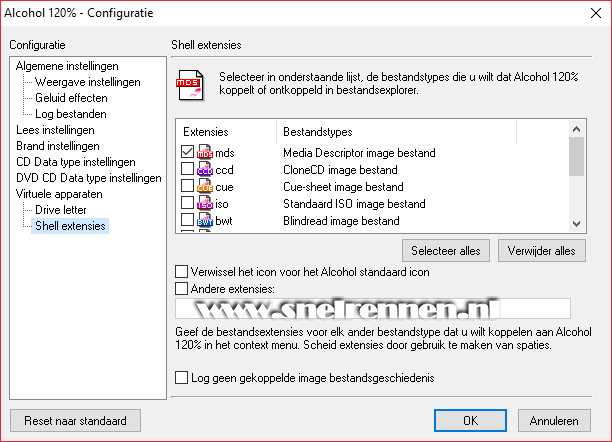Open DVD CD Data type instellingen
Image resolution: width=612 pixels, height=442 pixels.
pos(89,178)
